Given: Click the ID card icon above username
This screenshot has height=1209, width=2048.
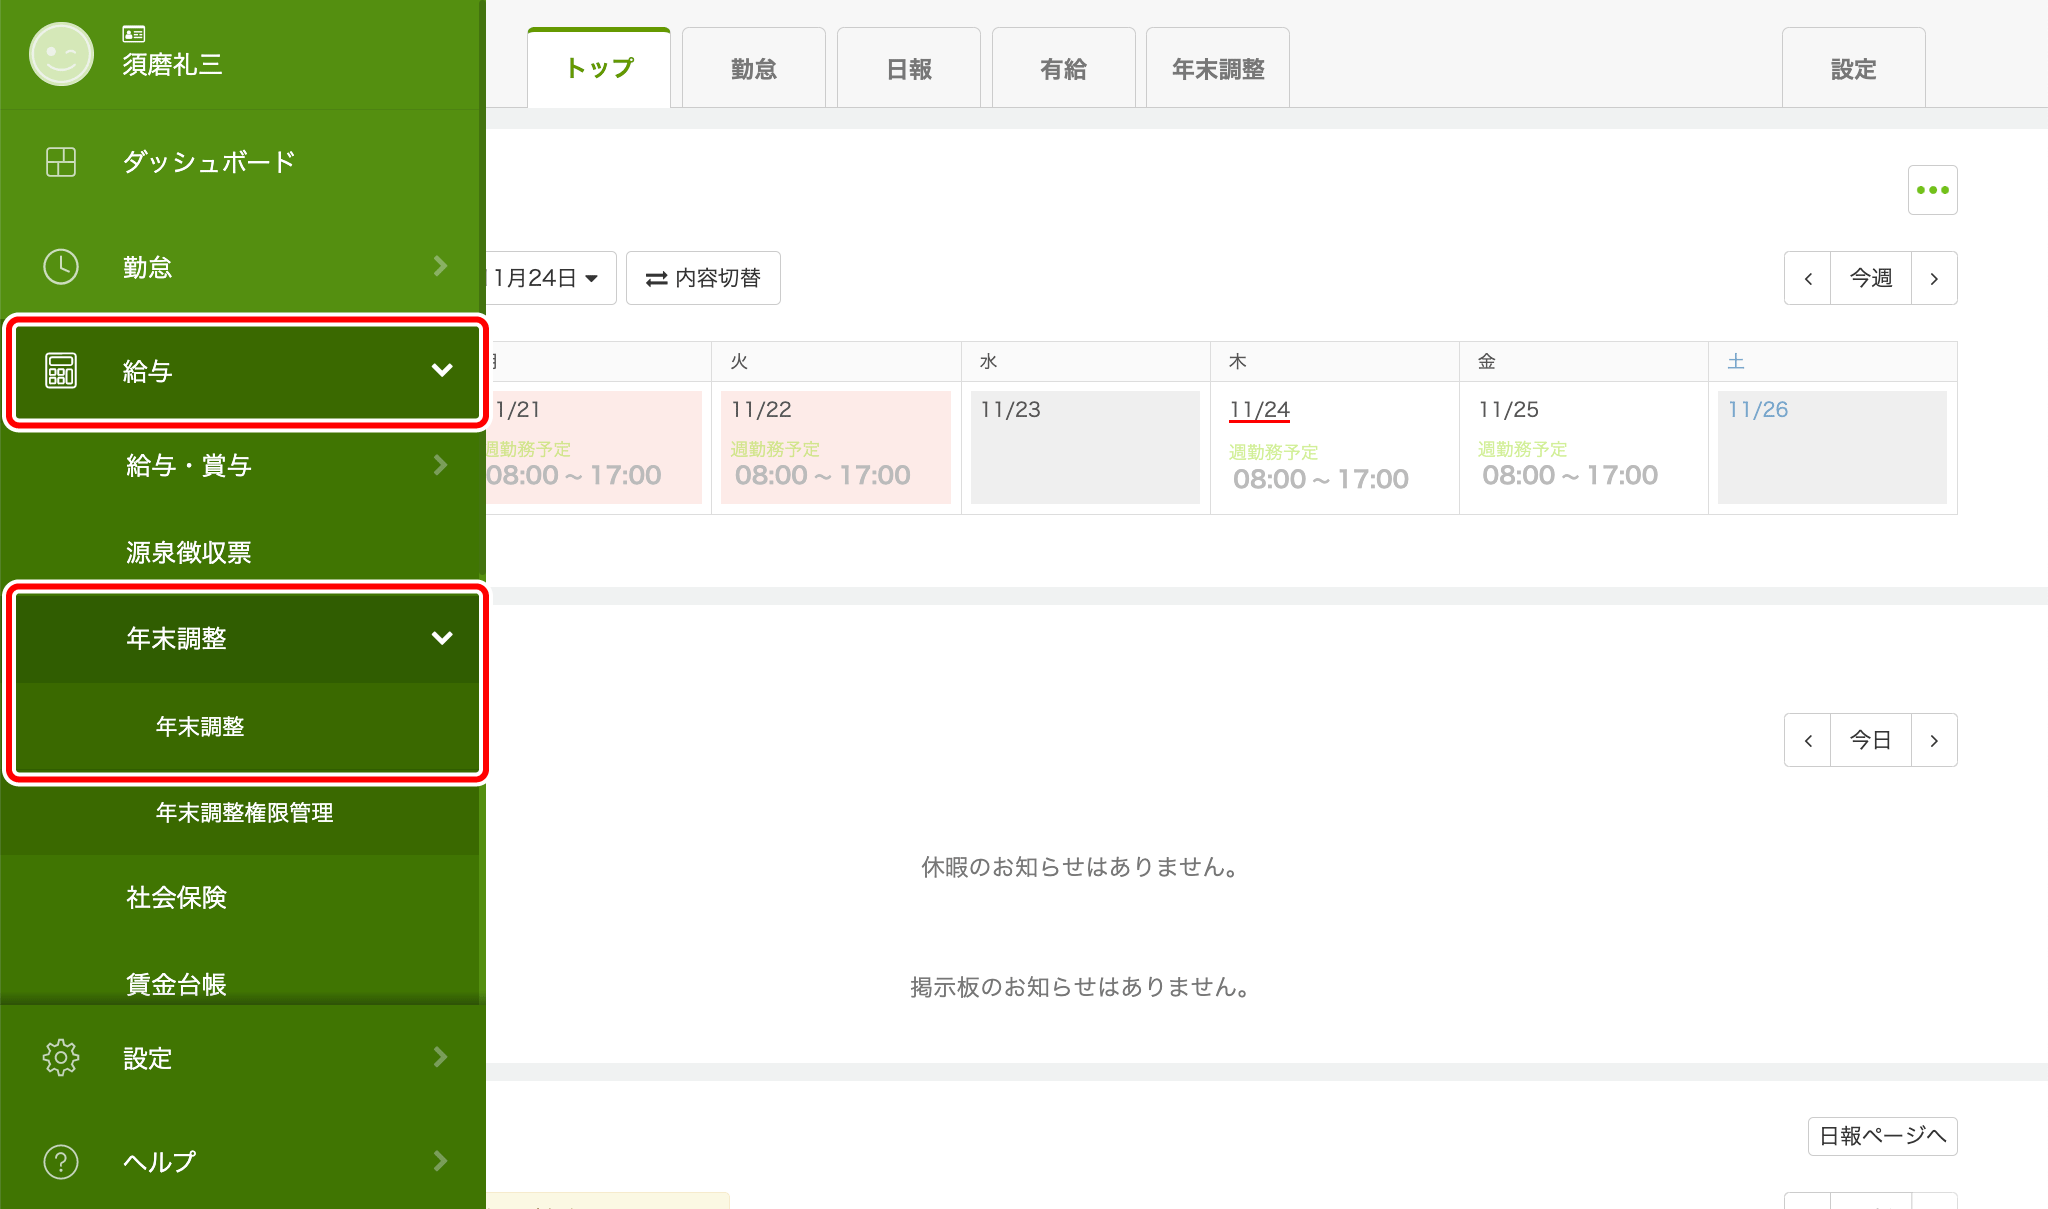Looking at the screenshot, I should [x=134, y=34].
